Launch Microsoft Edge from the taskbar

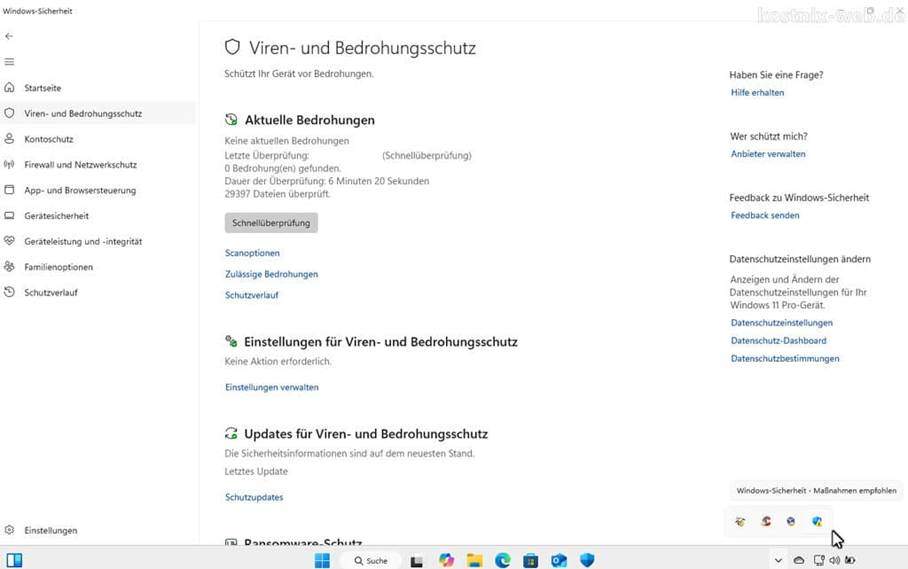503,560
